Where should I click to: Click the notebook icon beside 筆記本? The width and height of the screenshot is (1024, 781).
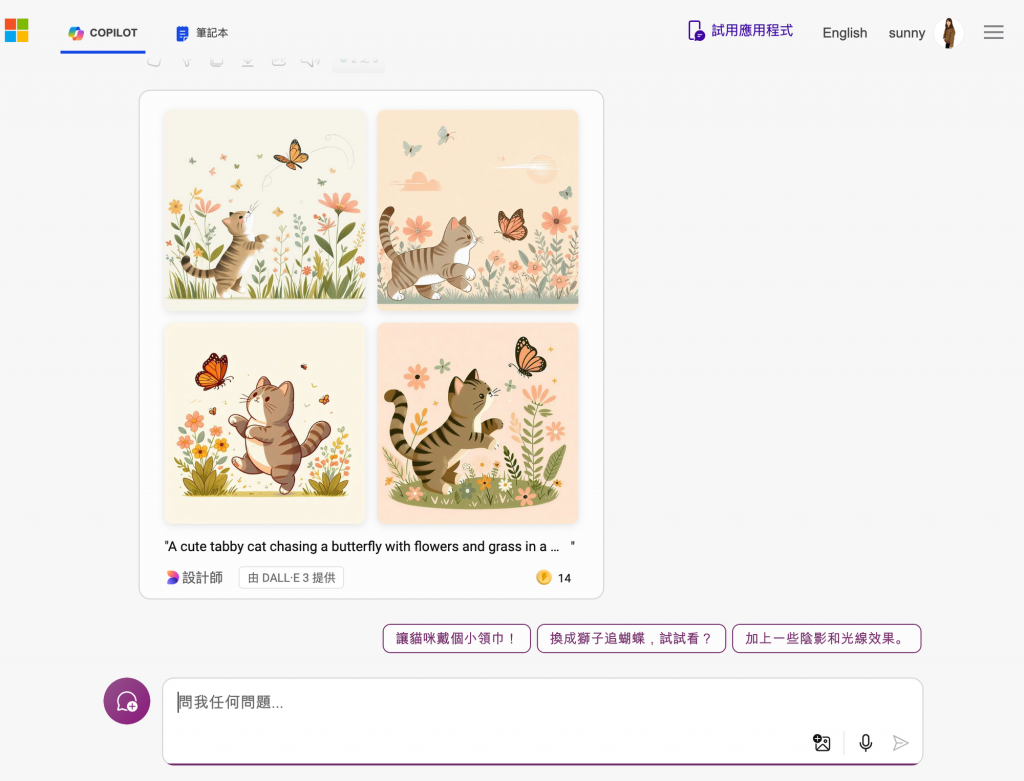182,33
